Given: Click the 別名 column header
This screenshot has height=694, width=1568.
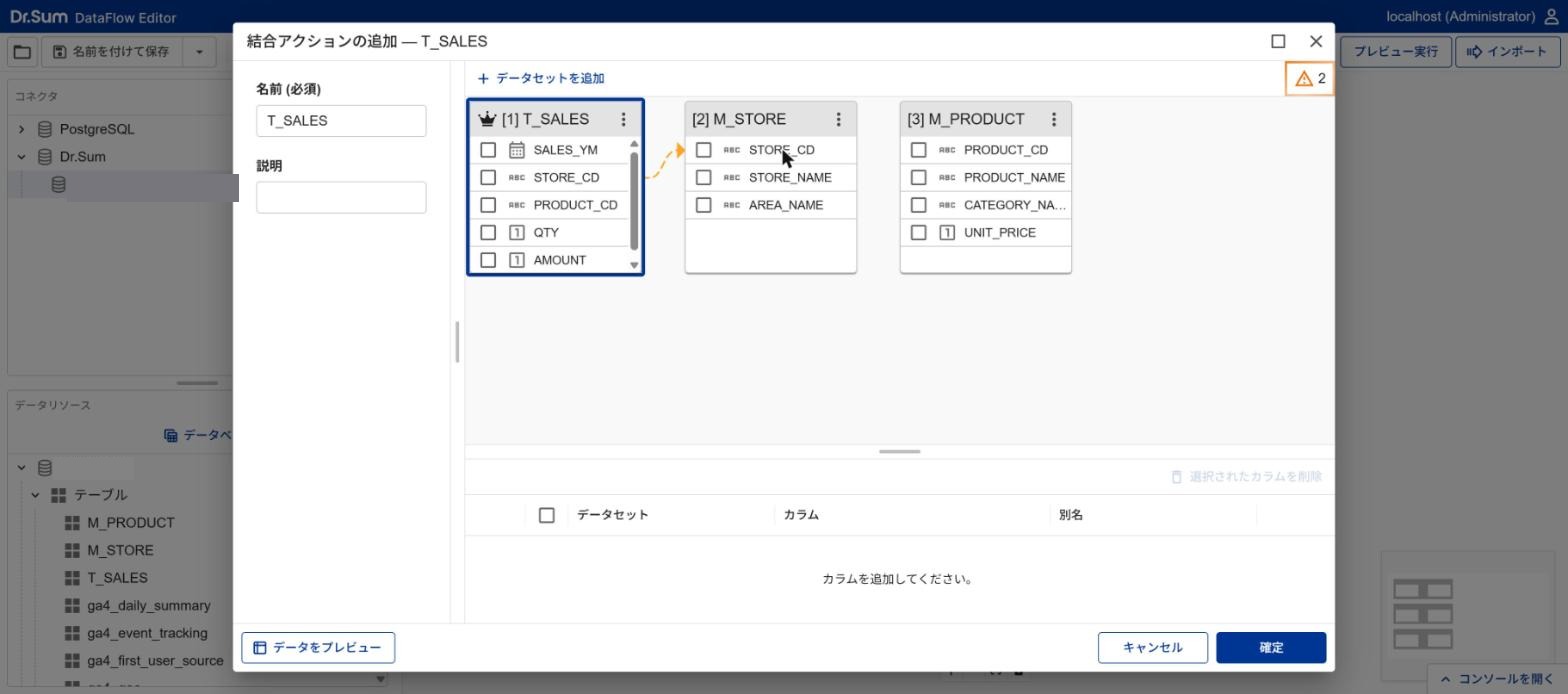Looking at the screenshot, I should pos(1071,515).
